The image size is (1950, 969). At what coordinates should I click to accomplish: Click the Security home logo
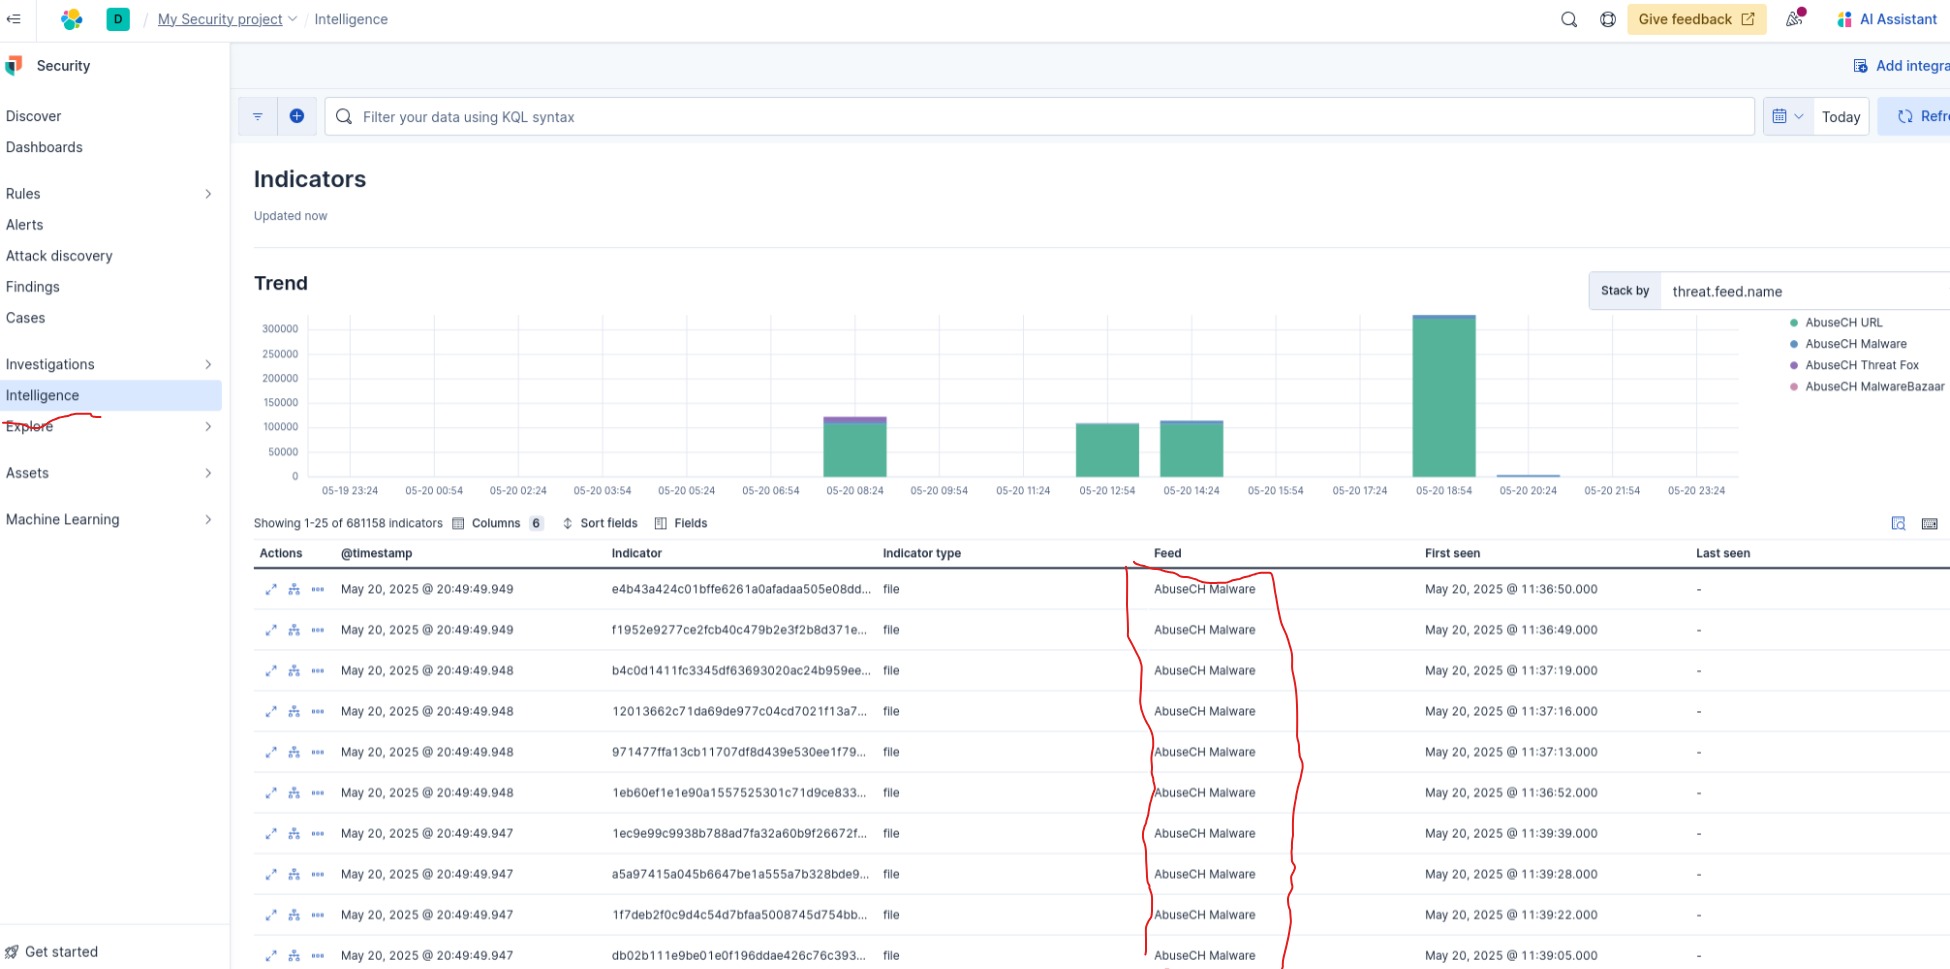14,66
